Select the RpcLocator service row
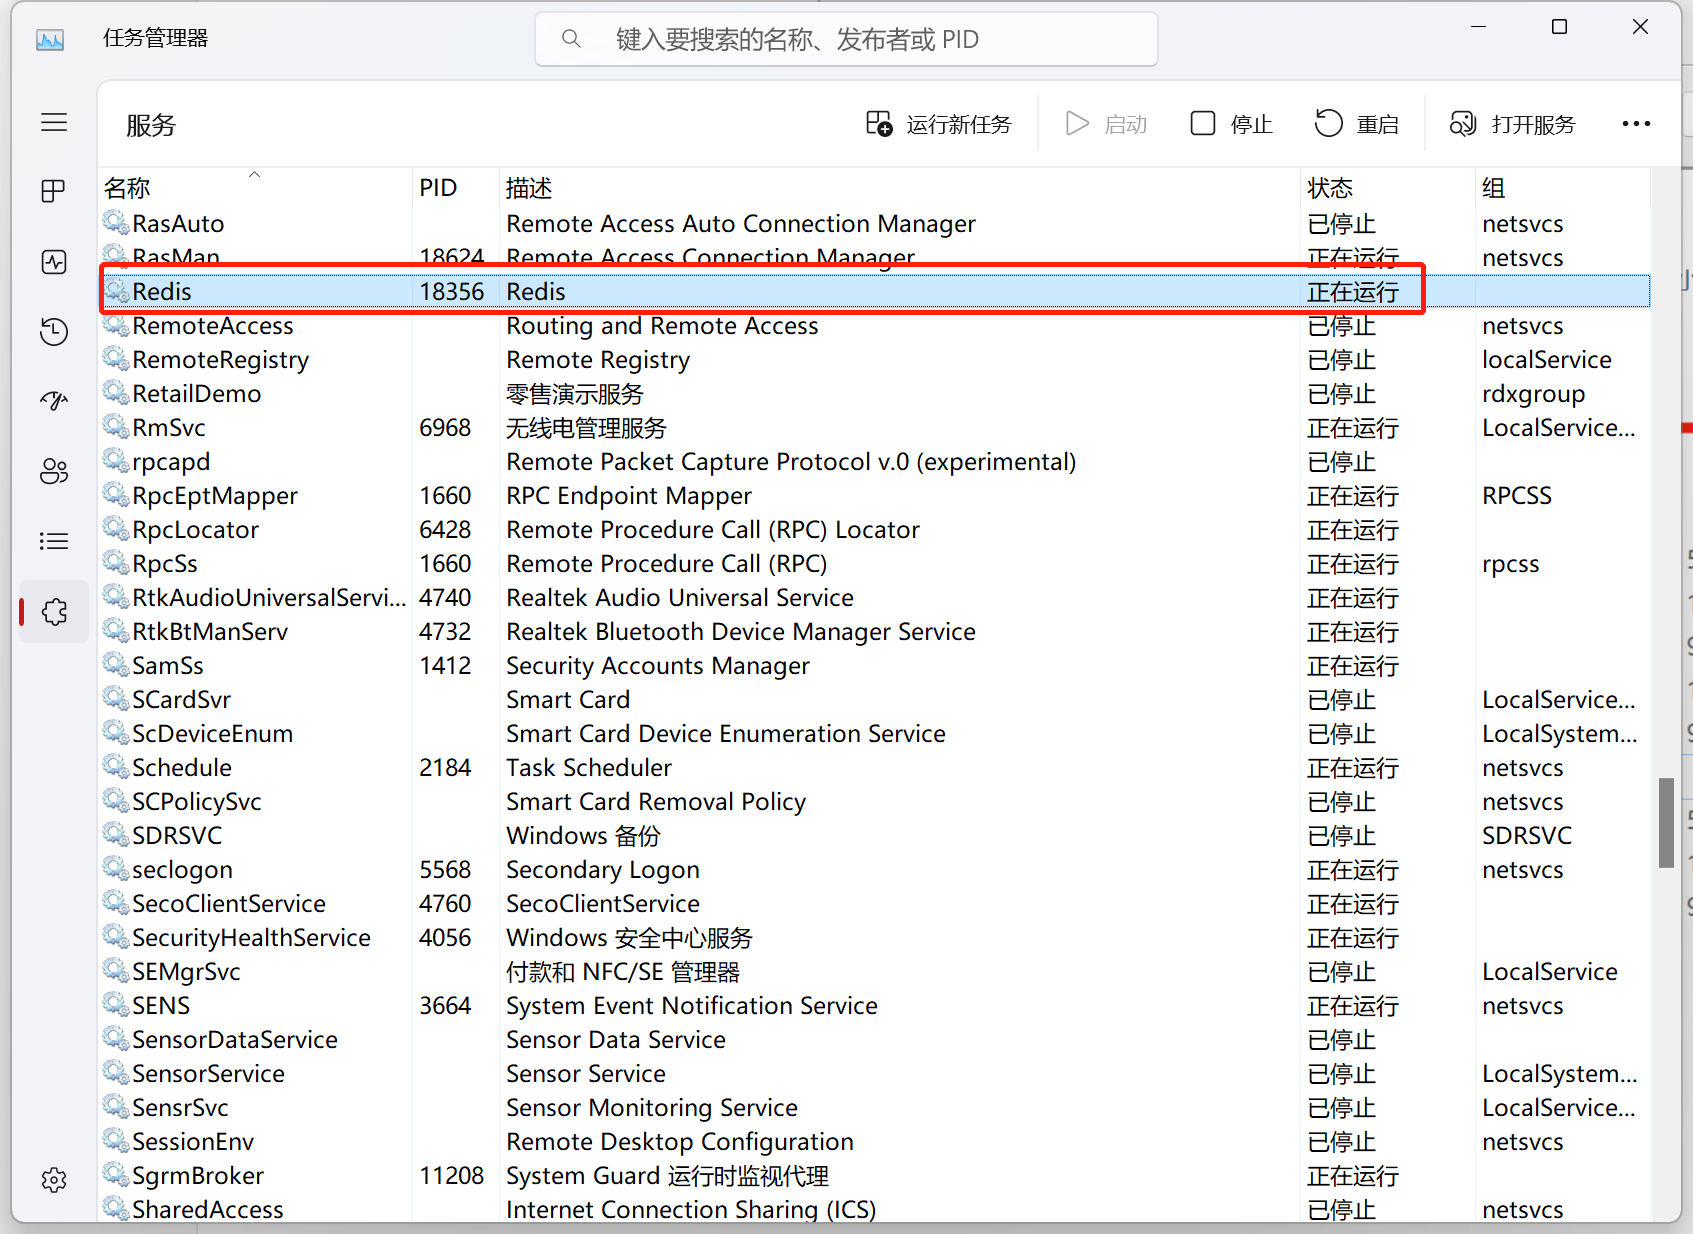1693x1234 pixels. pos(875,529)
